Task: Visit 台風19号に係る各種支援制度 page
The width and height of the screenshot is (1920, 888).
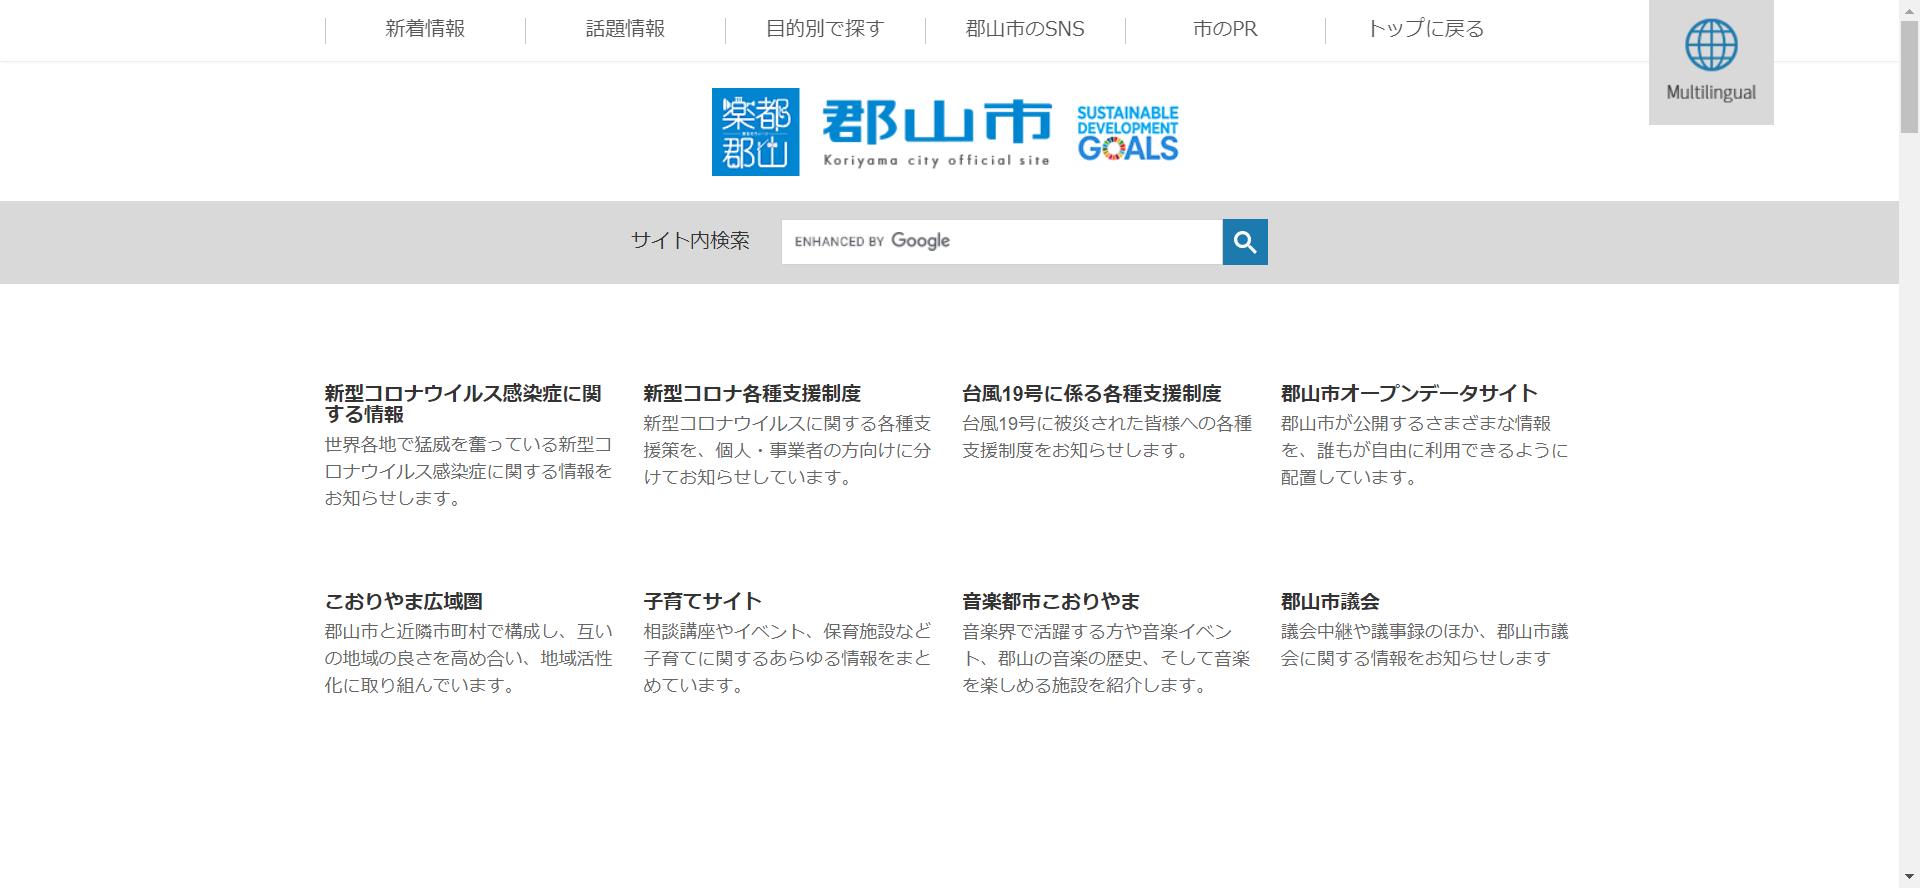Action: pos(1091,393)
